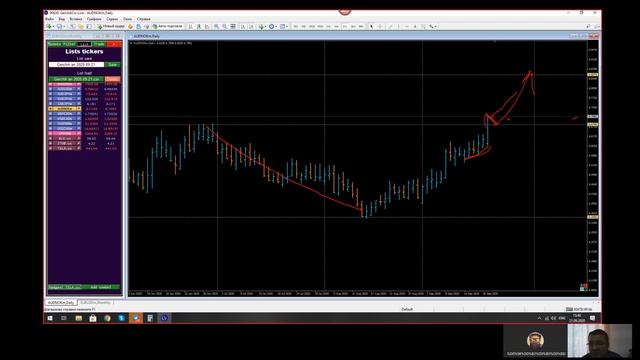This screenshot has height=360, width=640.
Task: Switch chart to candlesticks style
Action: [199, 27]
